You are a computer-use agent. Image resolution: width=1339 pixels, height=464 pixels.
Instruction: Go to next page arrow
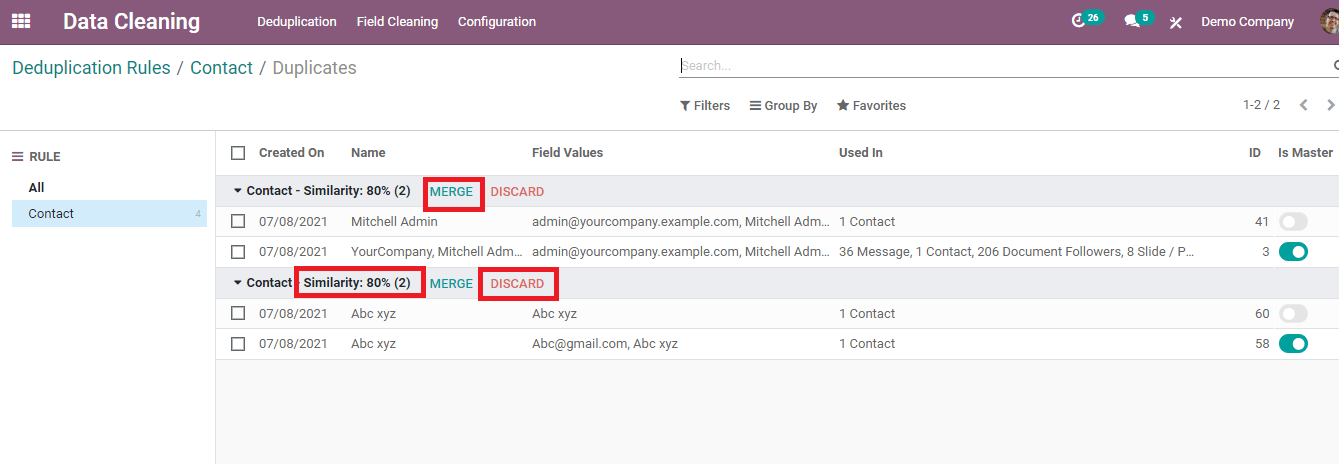1330,105
